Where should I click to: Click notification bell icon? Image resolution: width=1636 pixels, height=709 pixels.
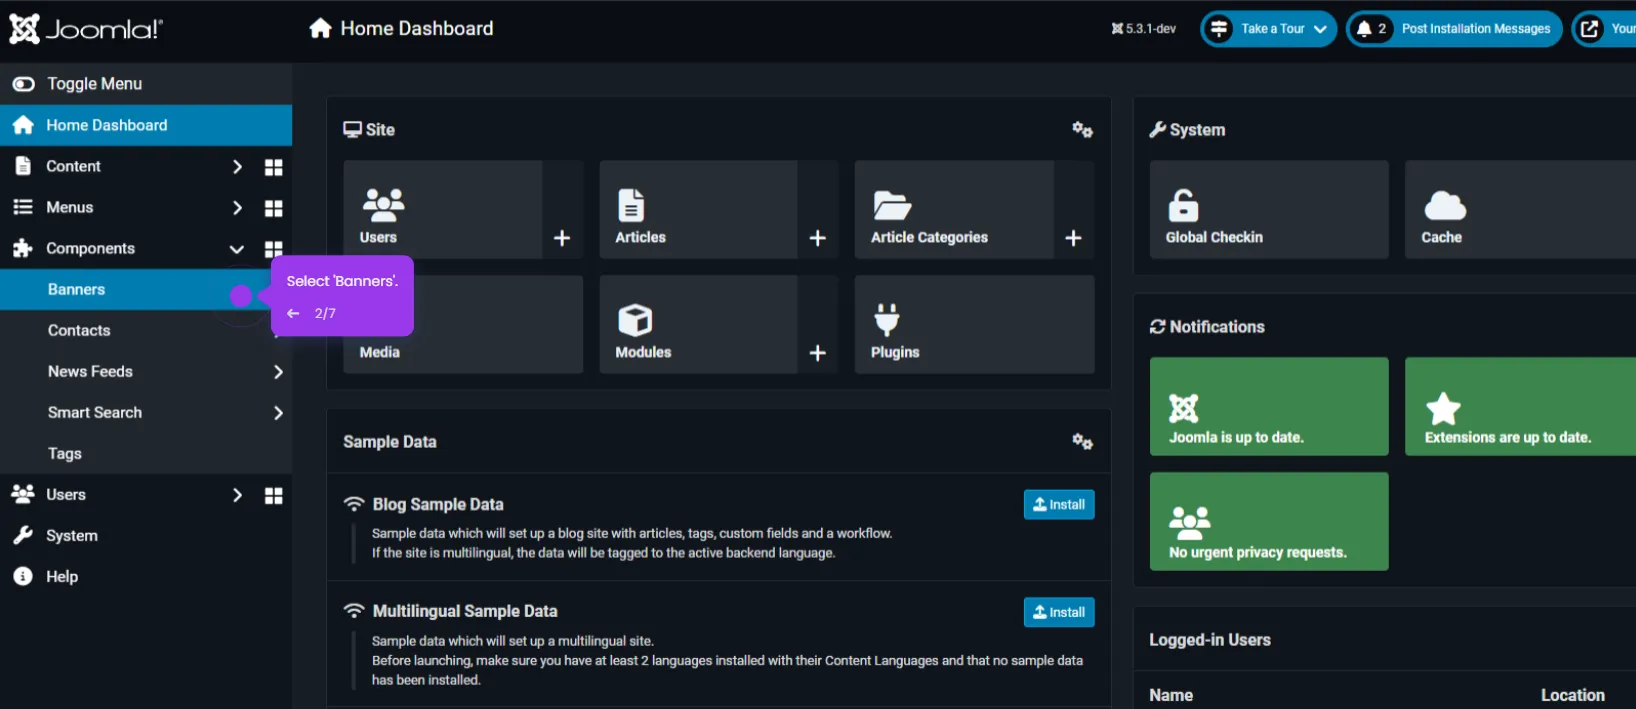pos(1364,29)
